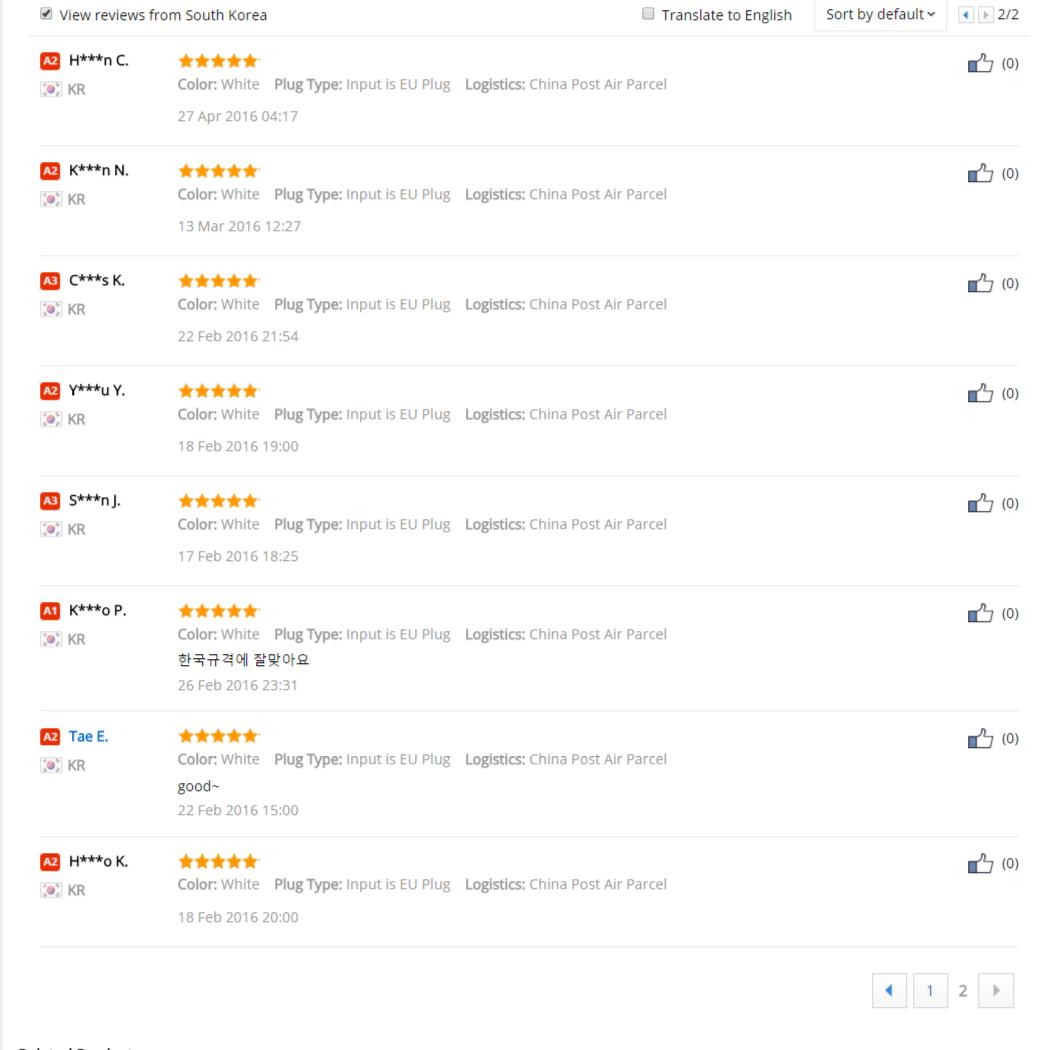Uncheck View reviews from South Korea

[x=46, y=15]
